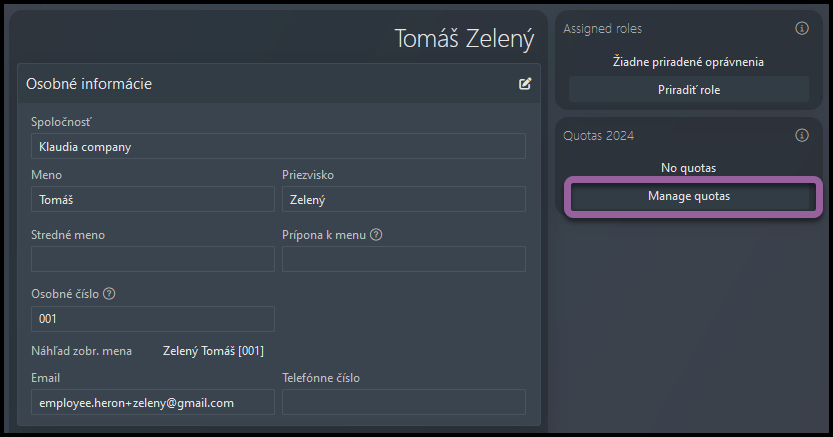The width and height of the screenshot is (833, 437).
Task: Open the Quotas 2024 info icon
Action: [x=802, y=135]
